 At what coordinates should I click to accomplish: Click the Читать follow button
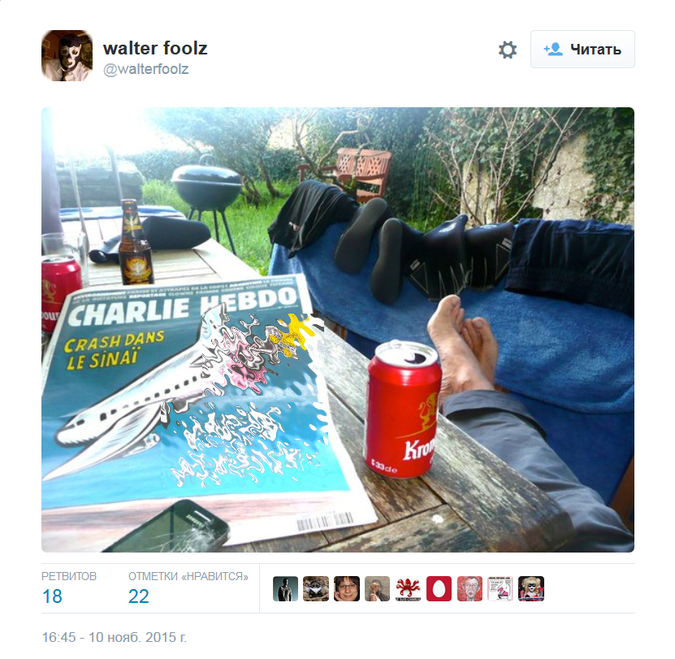click(x=582, y=49)
